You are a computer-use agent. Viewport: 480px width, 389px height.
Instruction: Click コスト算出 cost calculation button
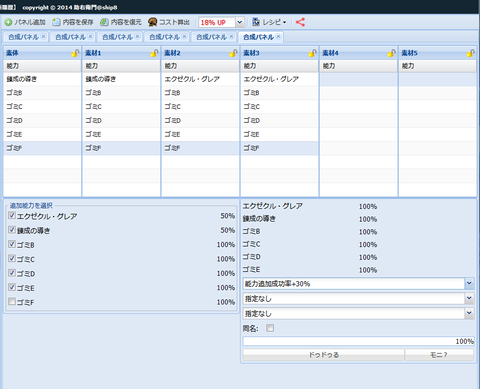[x=169, y=22]
